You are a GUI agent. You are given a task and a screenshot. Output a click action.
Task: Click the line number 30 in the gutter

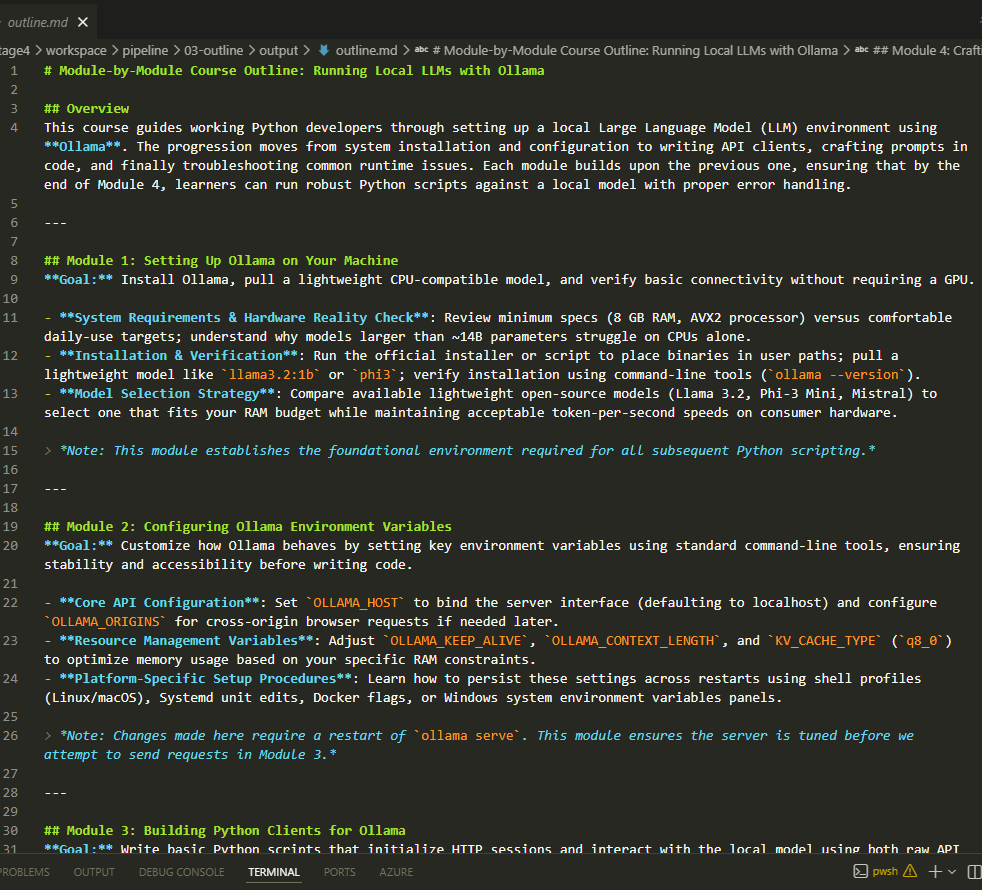[10, 830]
